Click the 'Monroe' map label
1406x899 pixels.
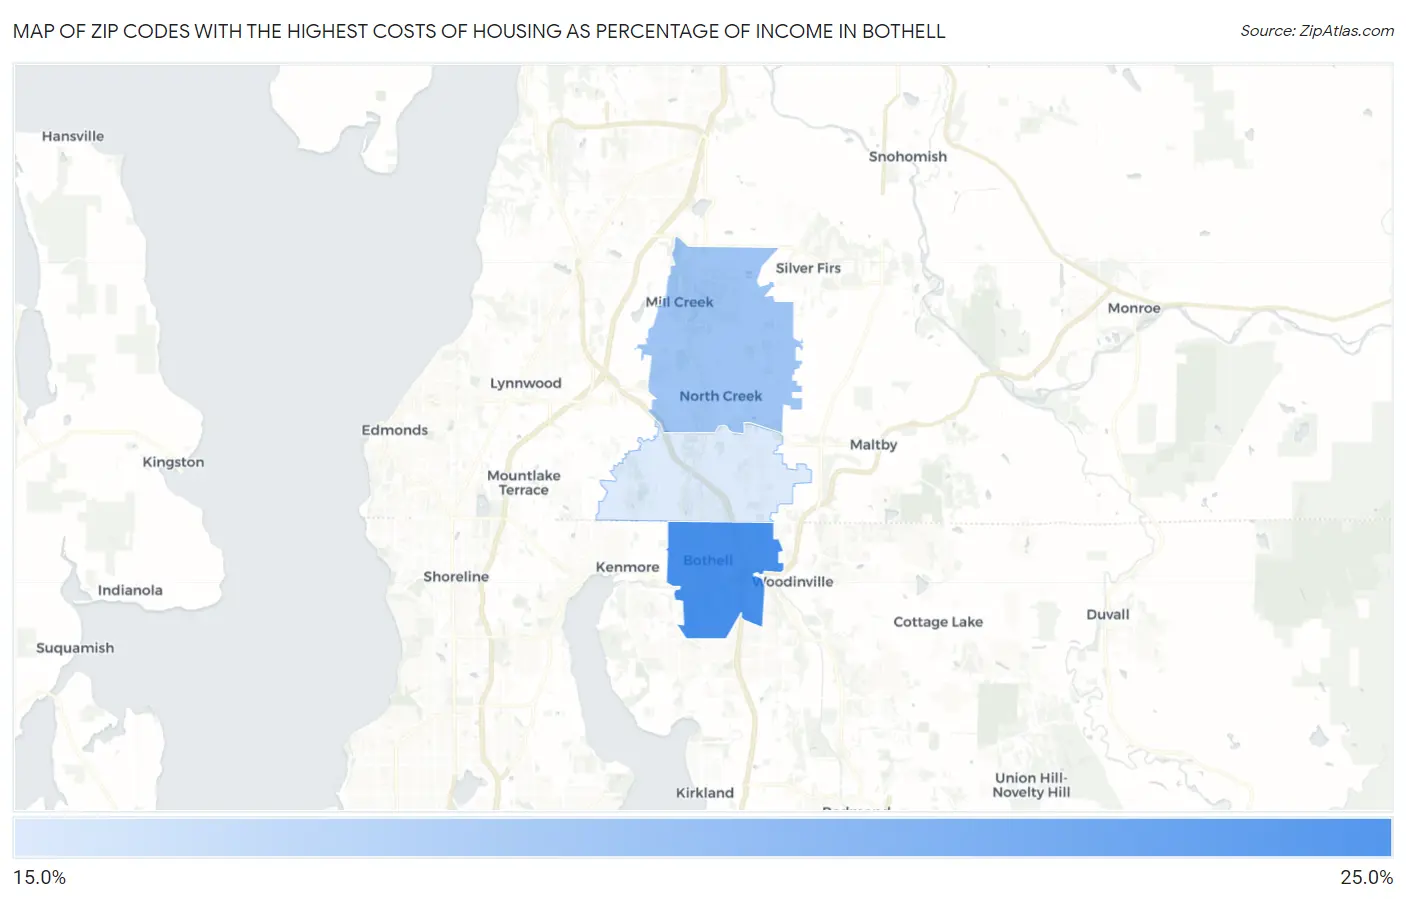(1134, 308)
